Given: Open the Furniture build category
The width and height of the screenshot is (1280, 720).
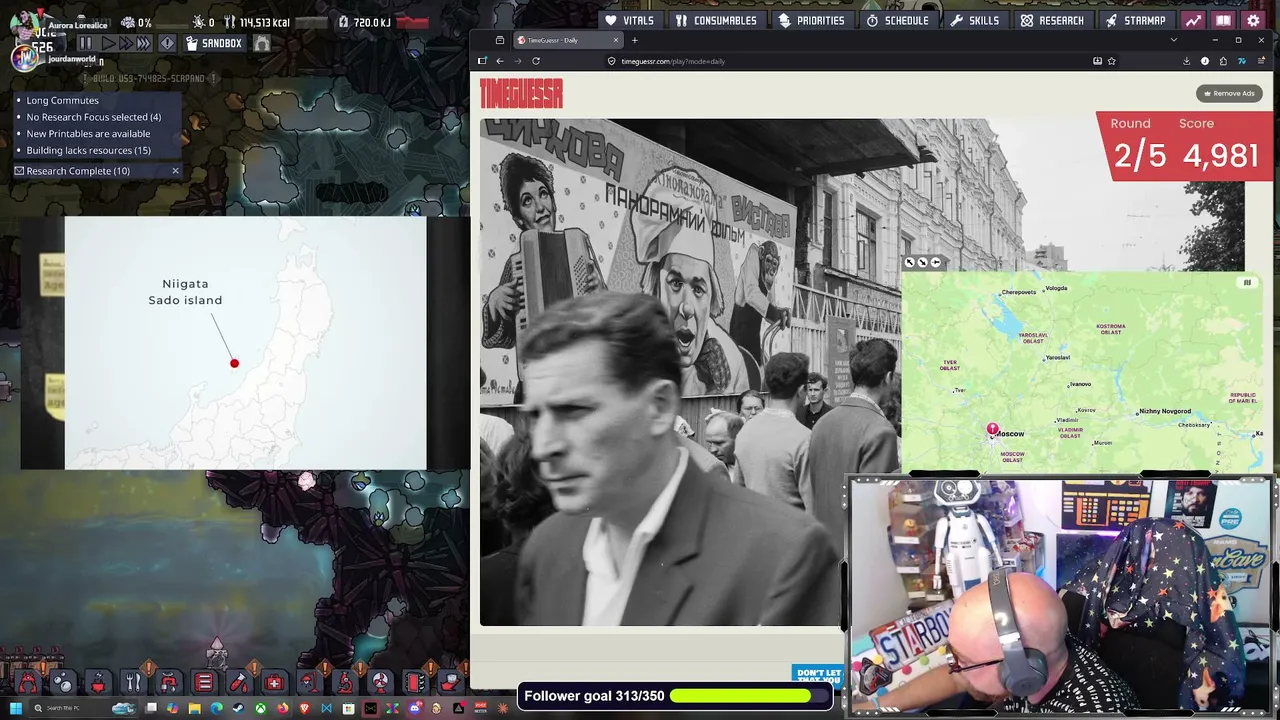Looking at the screenshot, I should (x=309, y=682).
